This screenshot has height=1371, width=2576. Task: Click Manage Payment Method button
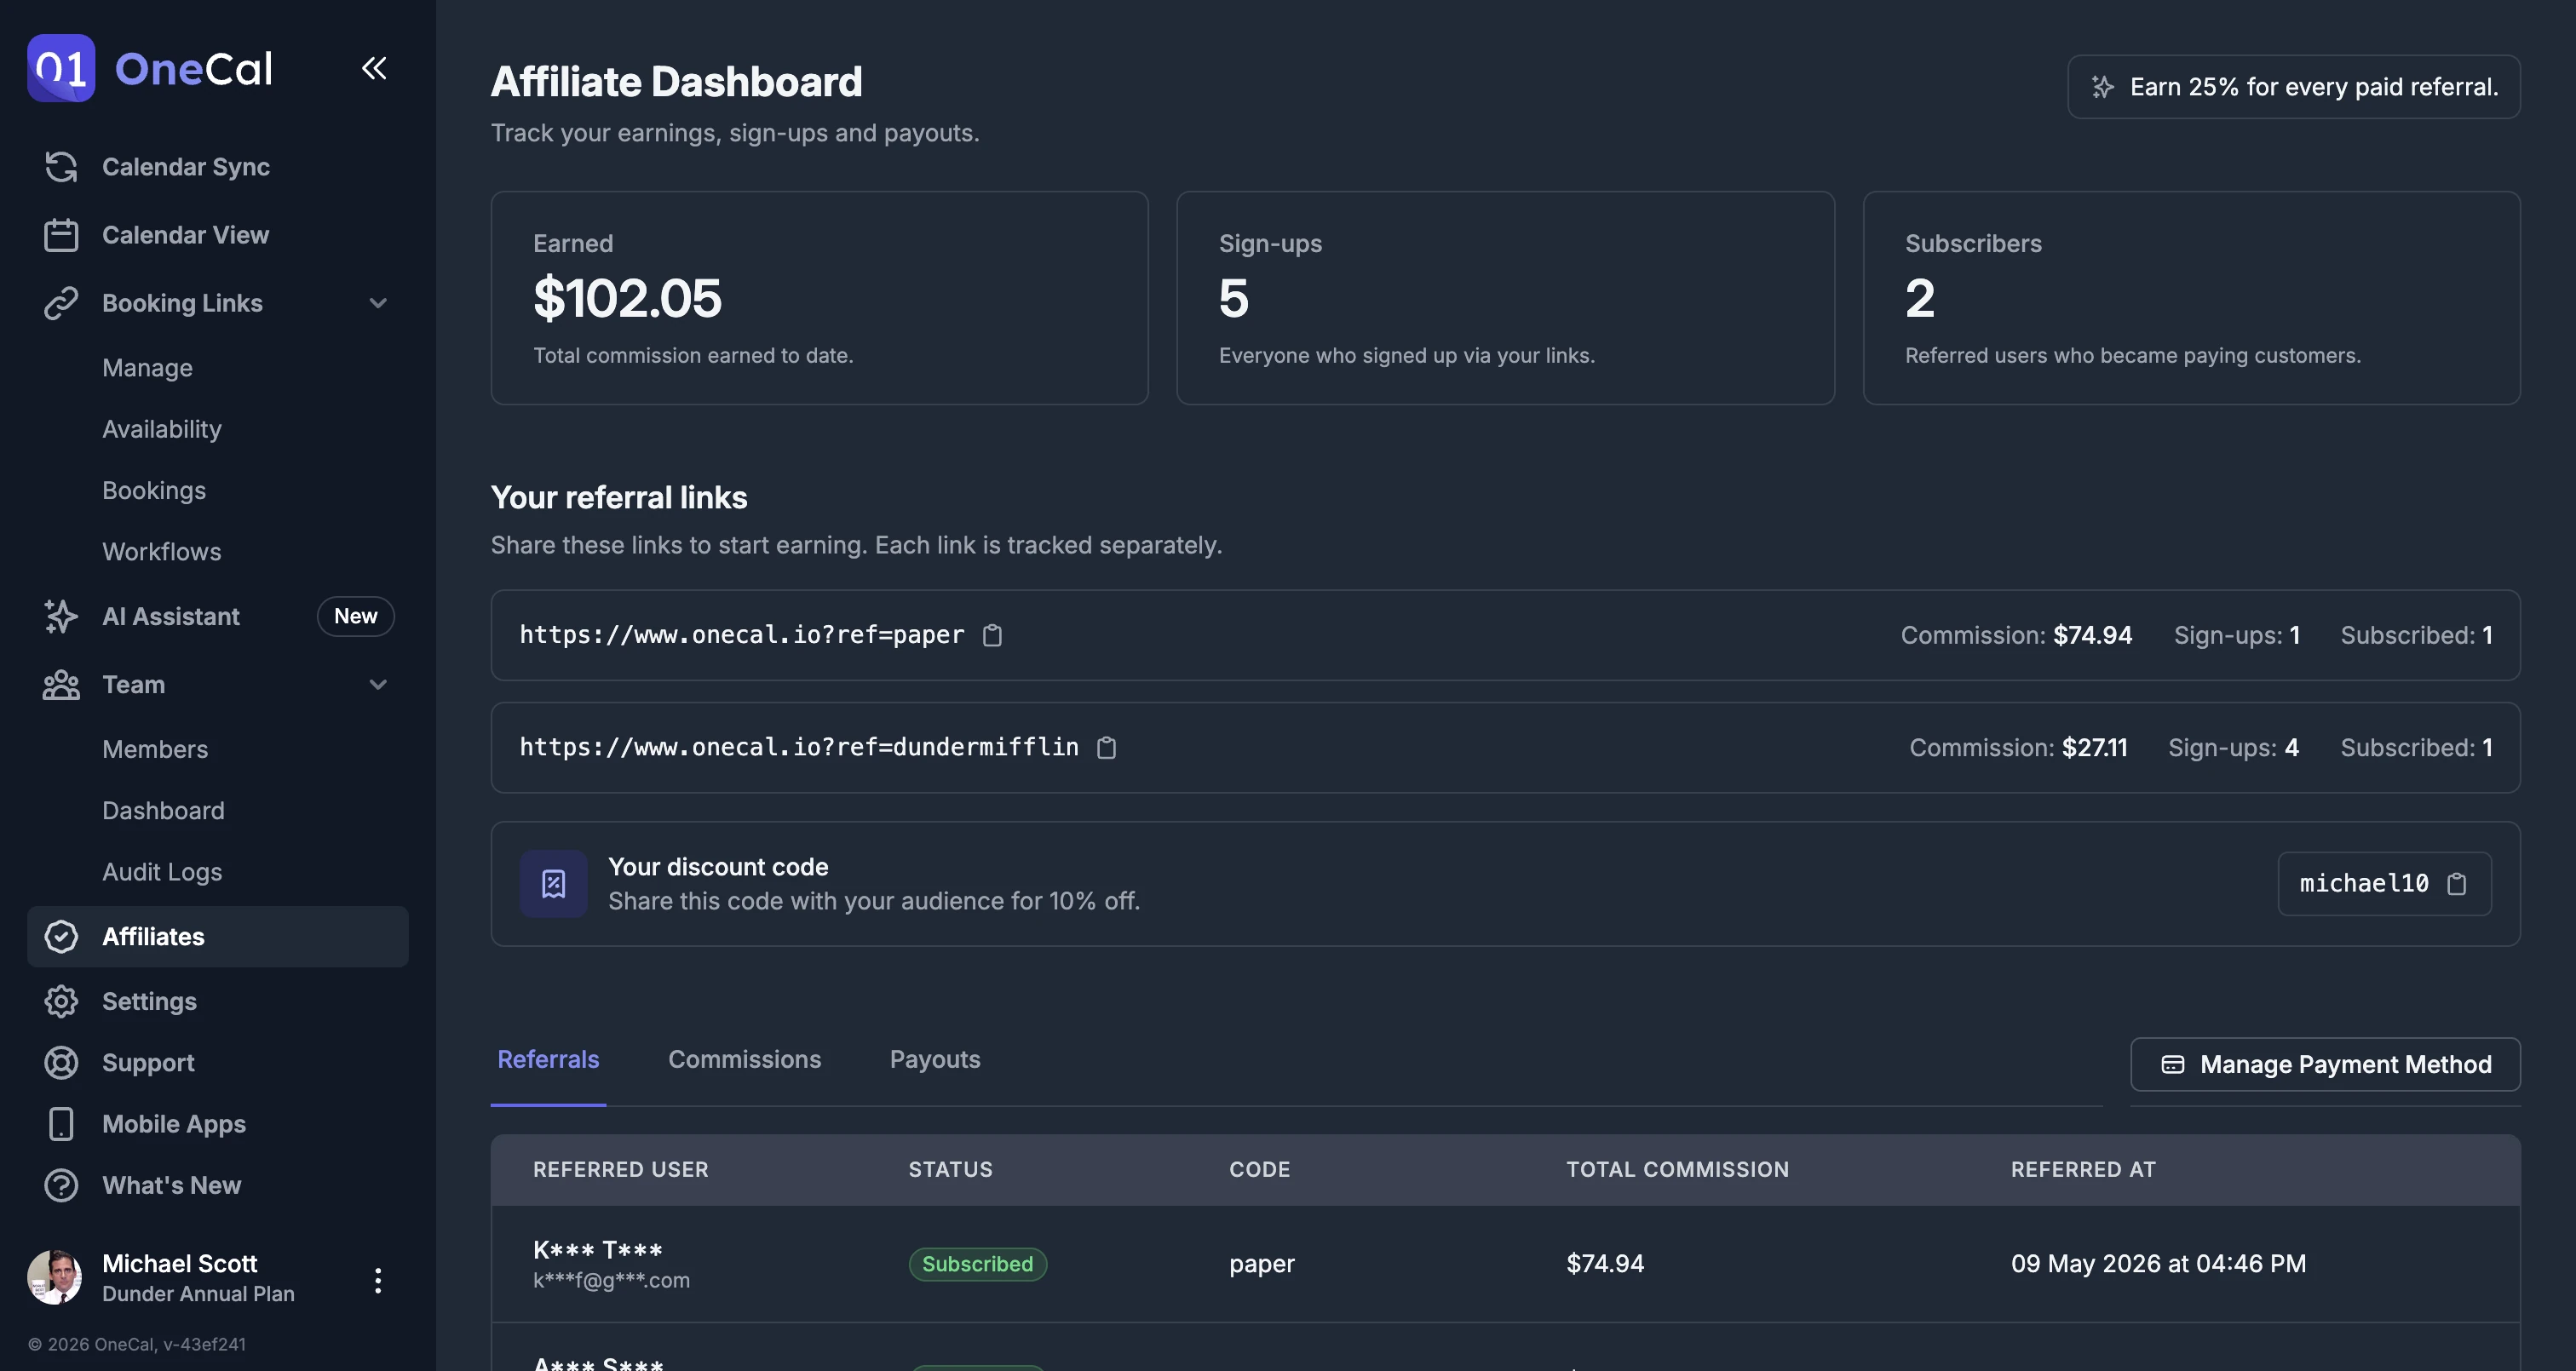tap(2325, 1064)
